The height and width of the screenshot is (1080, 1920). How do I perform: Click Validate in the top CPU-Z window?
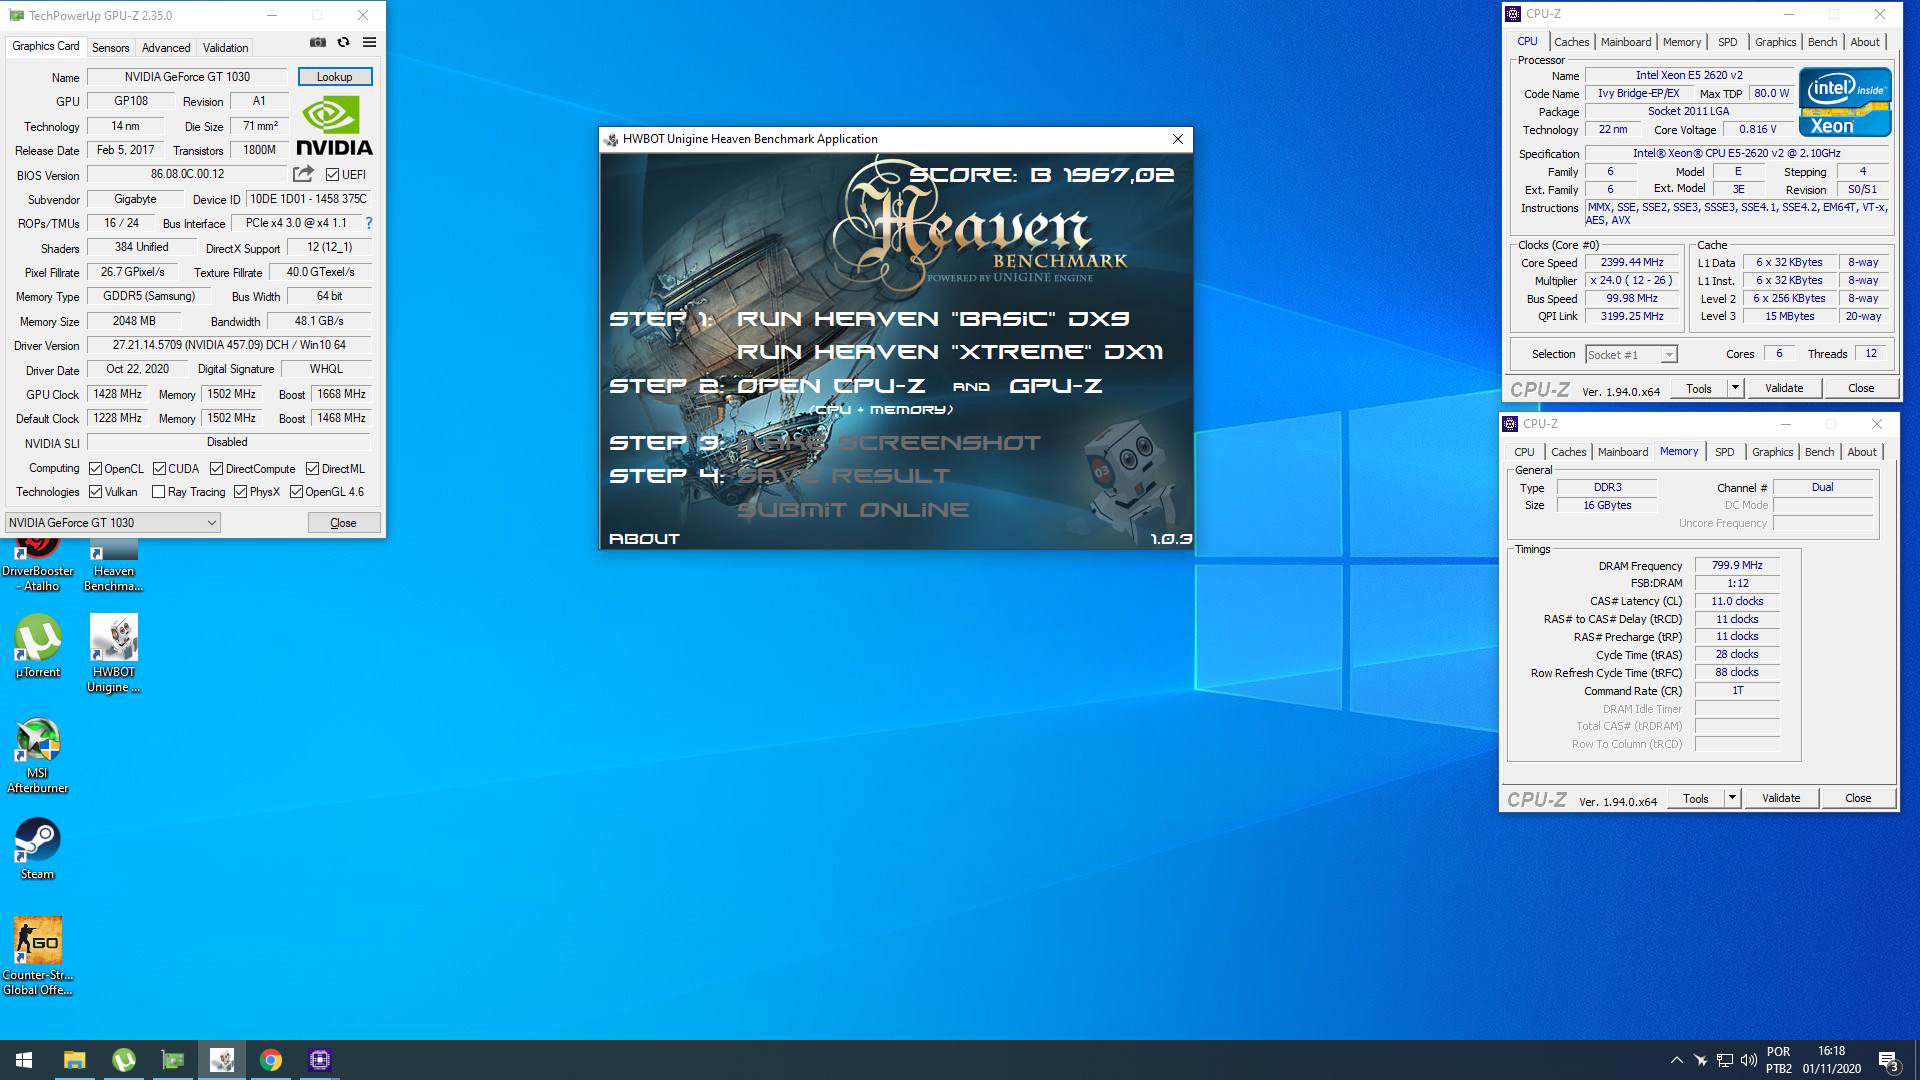point(1784,388)
